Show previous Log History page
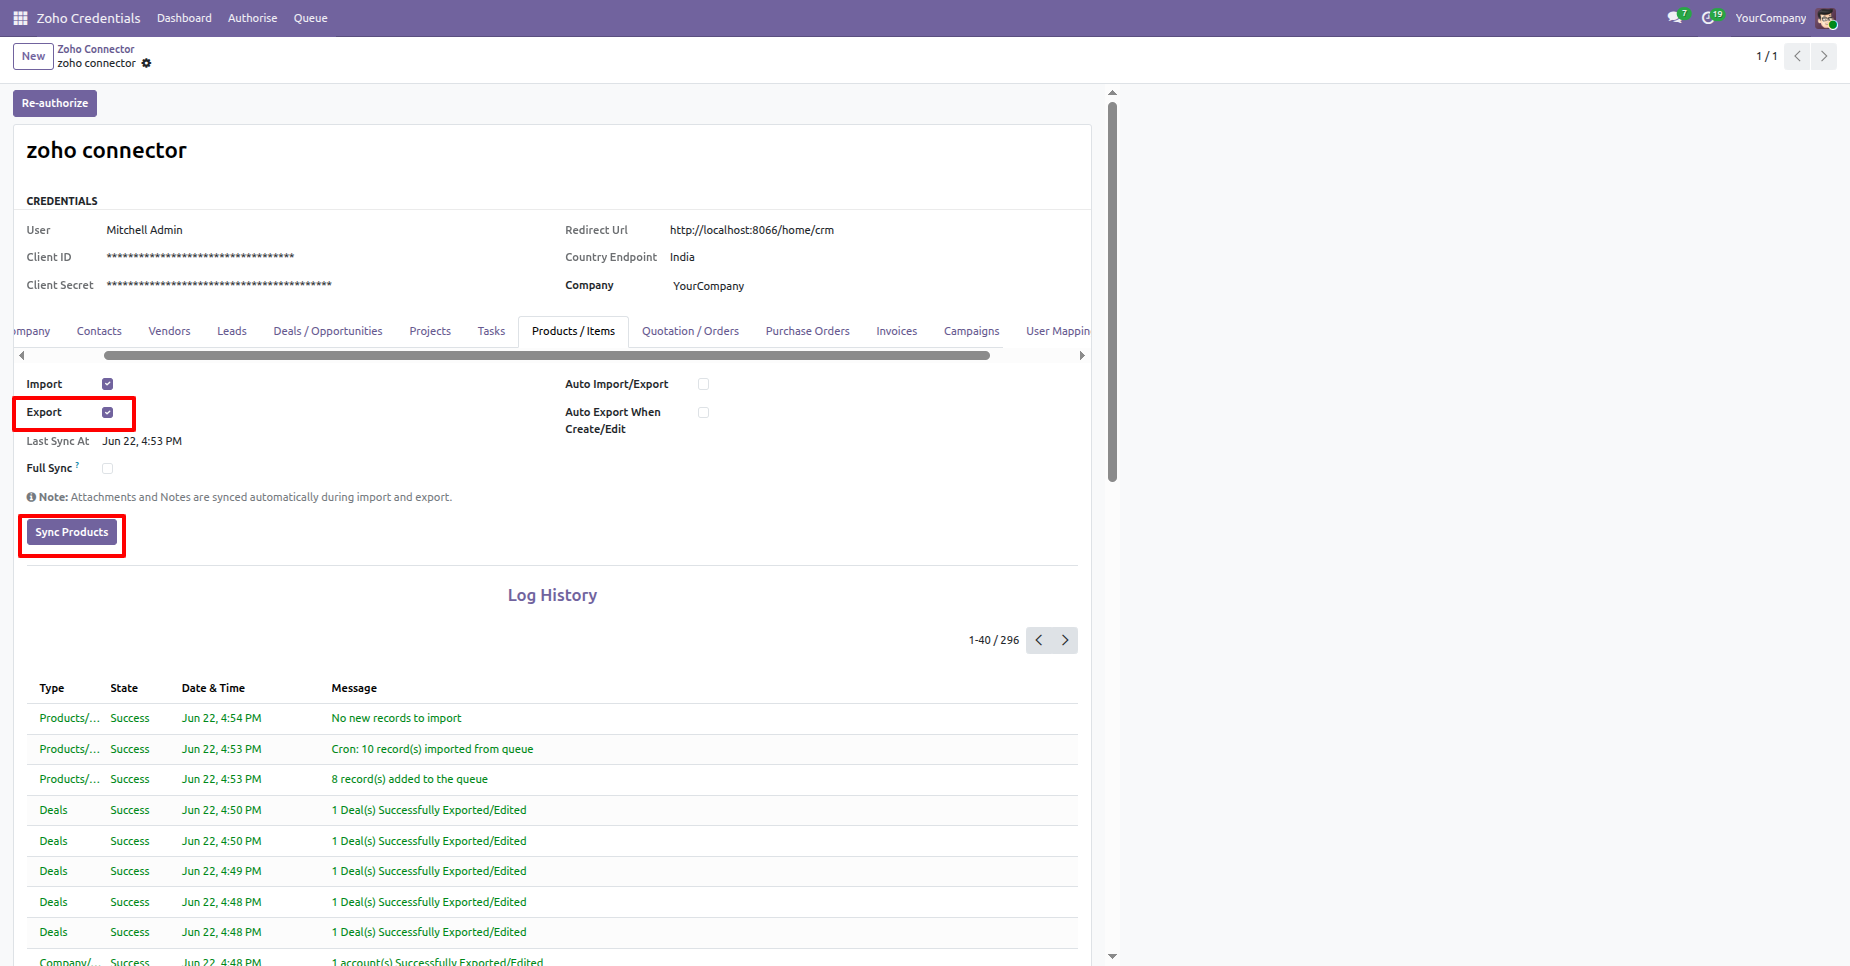The image size is (1850, 966). [x=1039, y=640]
